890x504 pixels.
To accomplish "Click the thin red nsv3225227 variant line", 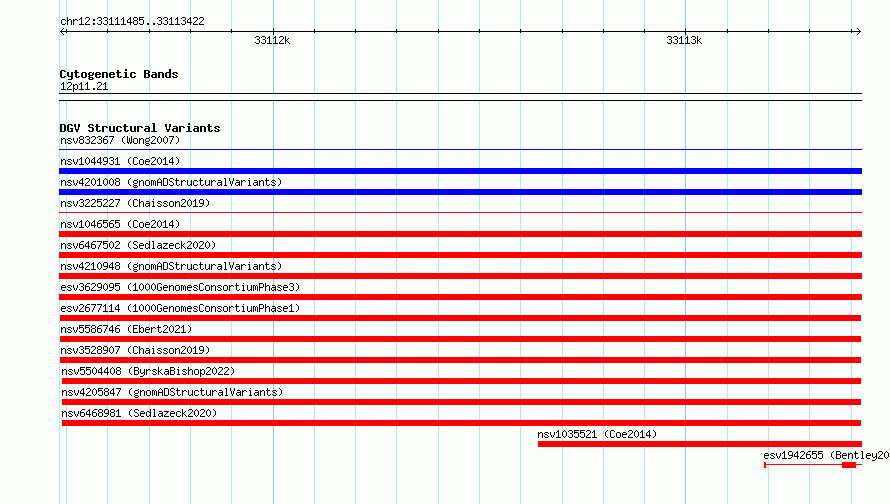I will pyautogui.click(x=460, y=213).
